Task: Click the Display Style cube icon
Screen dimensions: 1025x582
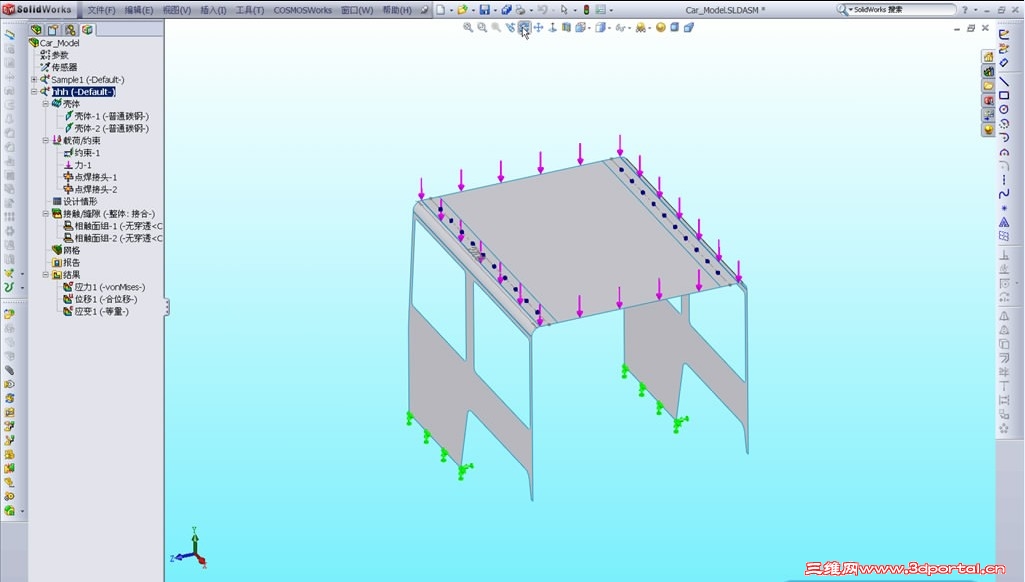Action: pyautogui.click(x=600, y=27)
